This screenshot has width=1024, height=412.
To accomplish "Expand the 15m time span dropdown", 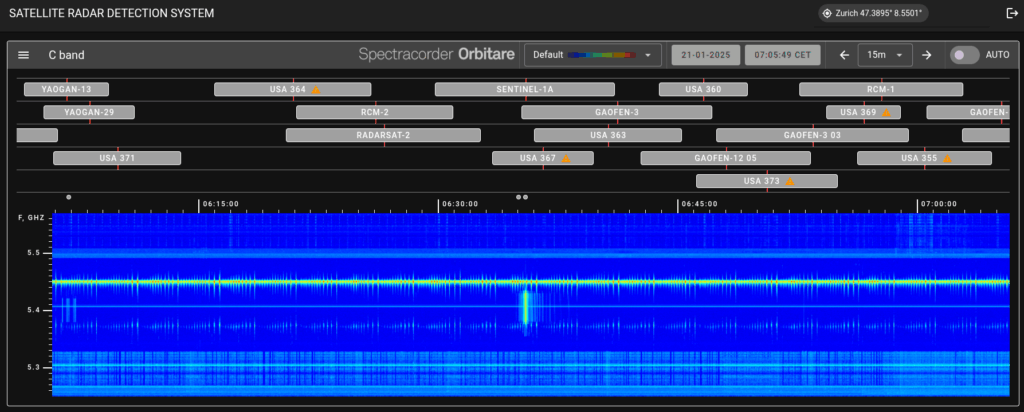I will pyautogui.click(x=885, y=55).
